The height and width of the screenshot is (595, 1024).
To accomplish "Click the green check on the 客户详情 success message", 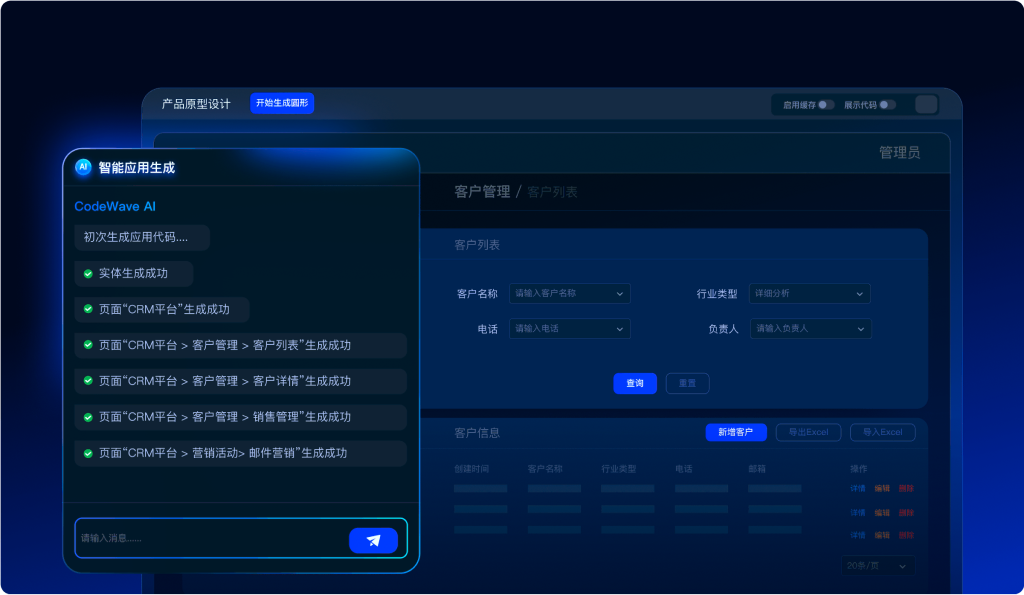I will click(x=88, y=381).
